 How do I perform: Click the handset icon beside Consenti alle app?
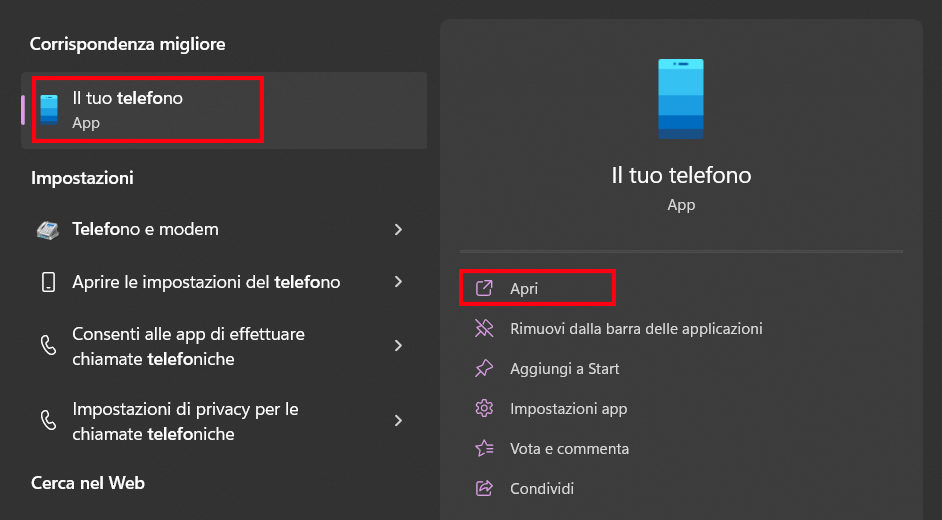(x=48, y=346)
